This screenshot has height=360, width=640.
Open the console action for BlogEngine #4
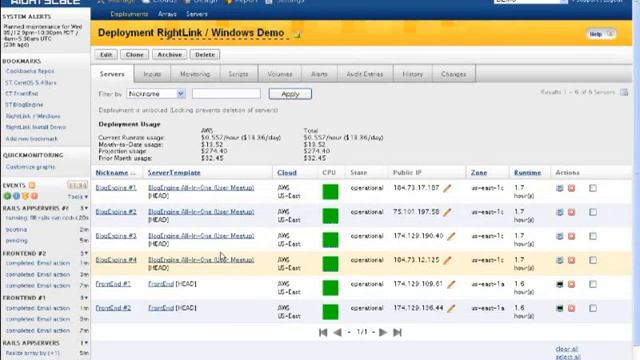pos(560,260)
